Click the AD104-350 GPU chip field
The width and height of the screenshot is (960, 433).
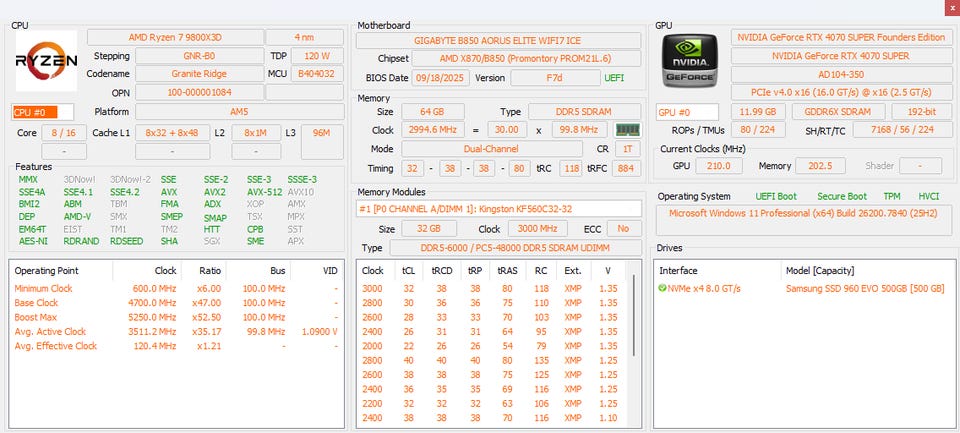(x=841, y=74)
